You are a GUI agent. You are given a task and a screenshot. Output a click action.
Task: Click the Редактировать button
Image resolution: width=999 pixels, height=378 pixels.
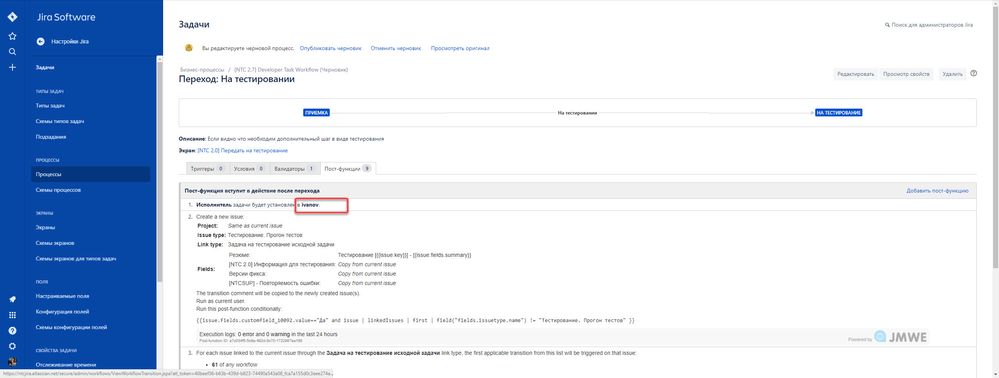pos(855,74)
